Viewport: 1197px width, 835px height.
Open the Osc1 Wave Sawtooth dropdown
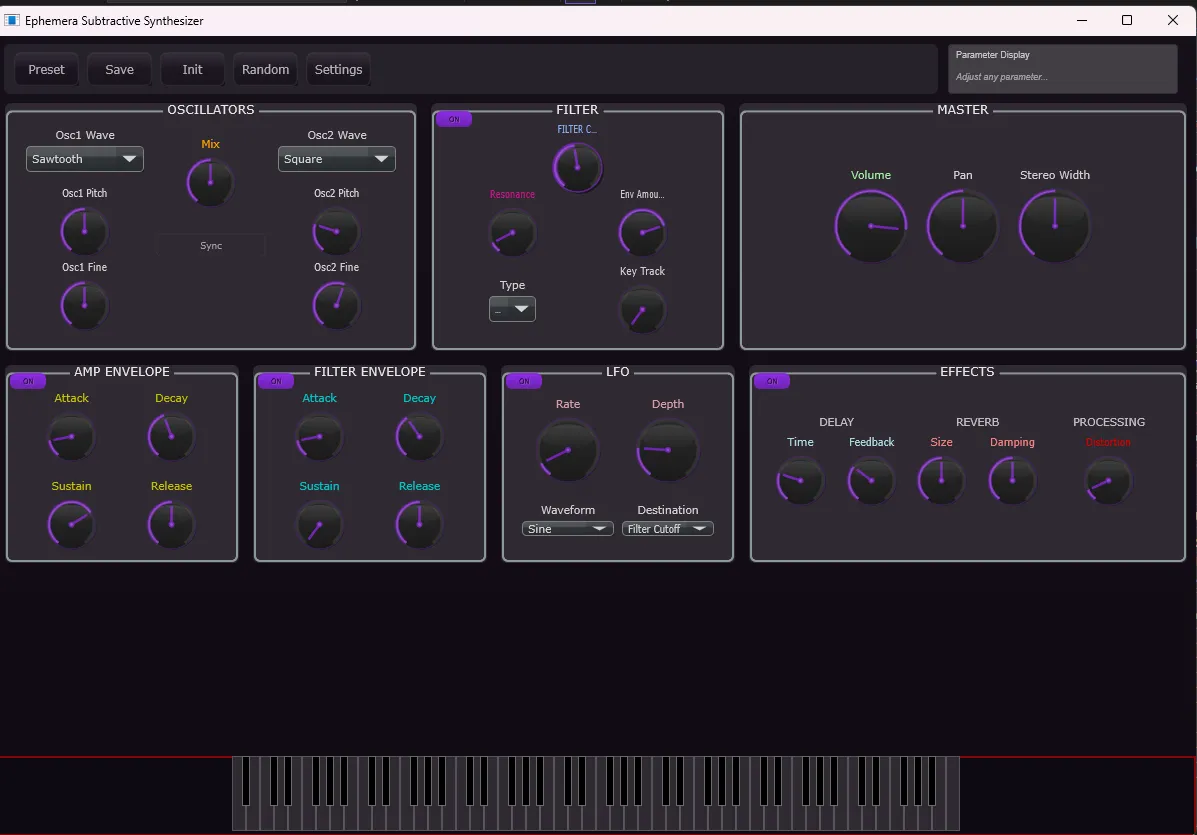click(x=85, y=159)
